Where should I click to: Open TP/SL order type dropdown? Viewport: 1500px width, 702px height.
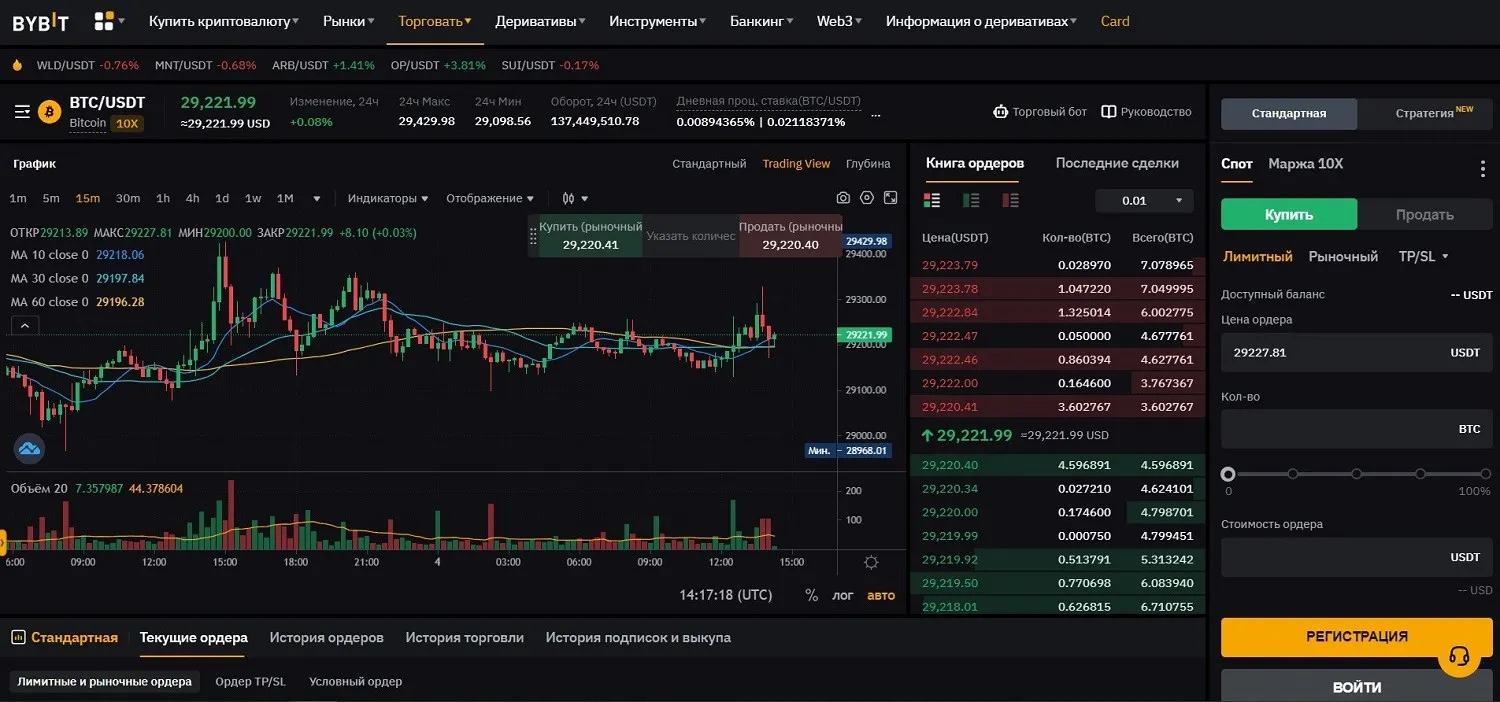(x=1424, y=257)
